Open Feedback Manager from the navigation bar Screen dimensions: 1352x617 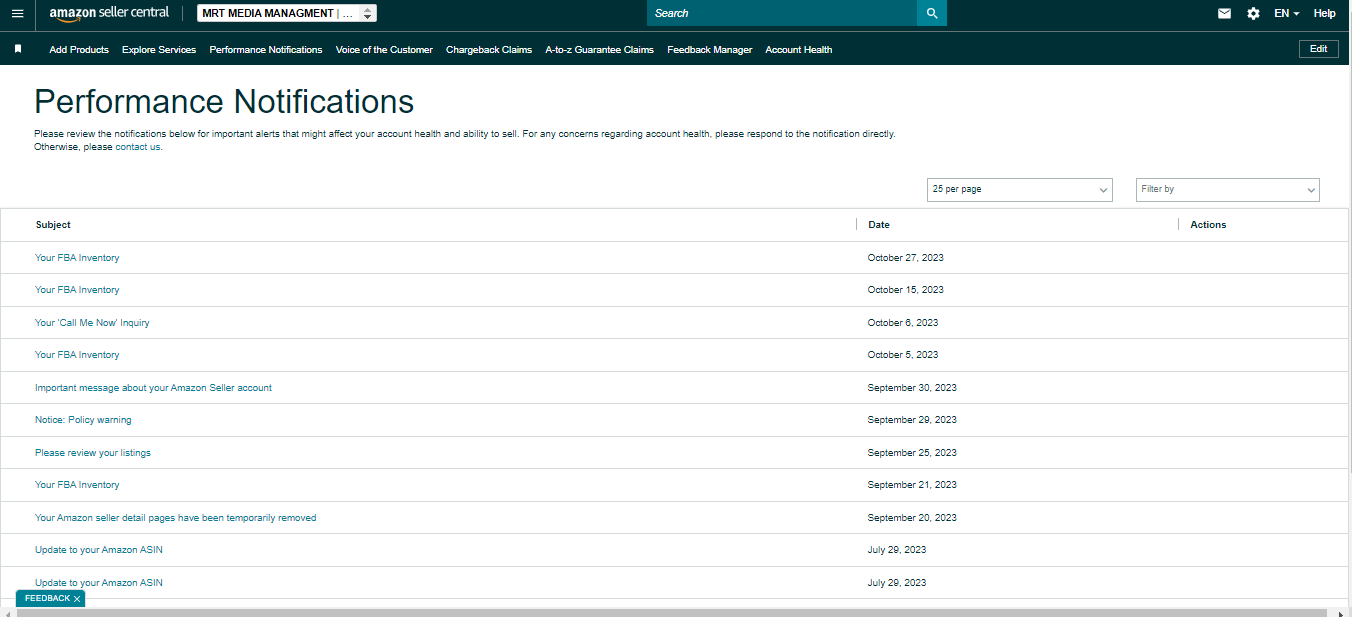click(709, 49)
